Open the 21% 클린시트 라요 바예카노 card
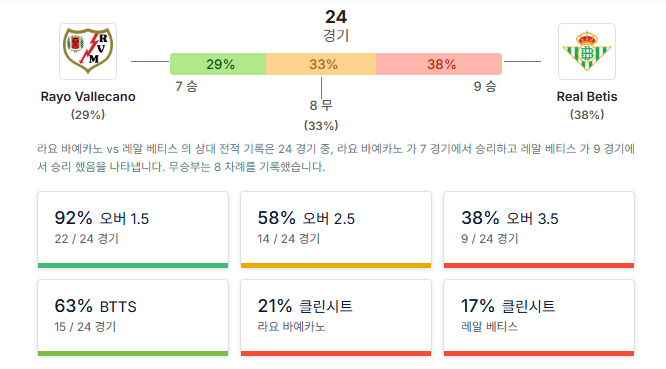666x369 pixels. tap(336, 318)
